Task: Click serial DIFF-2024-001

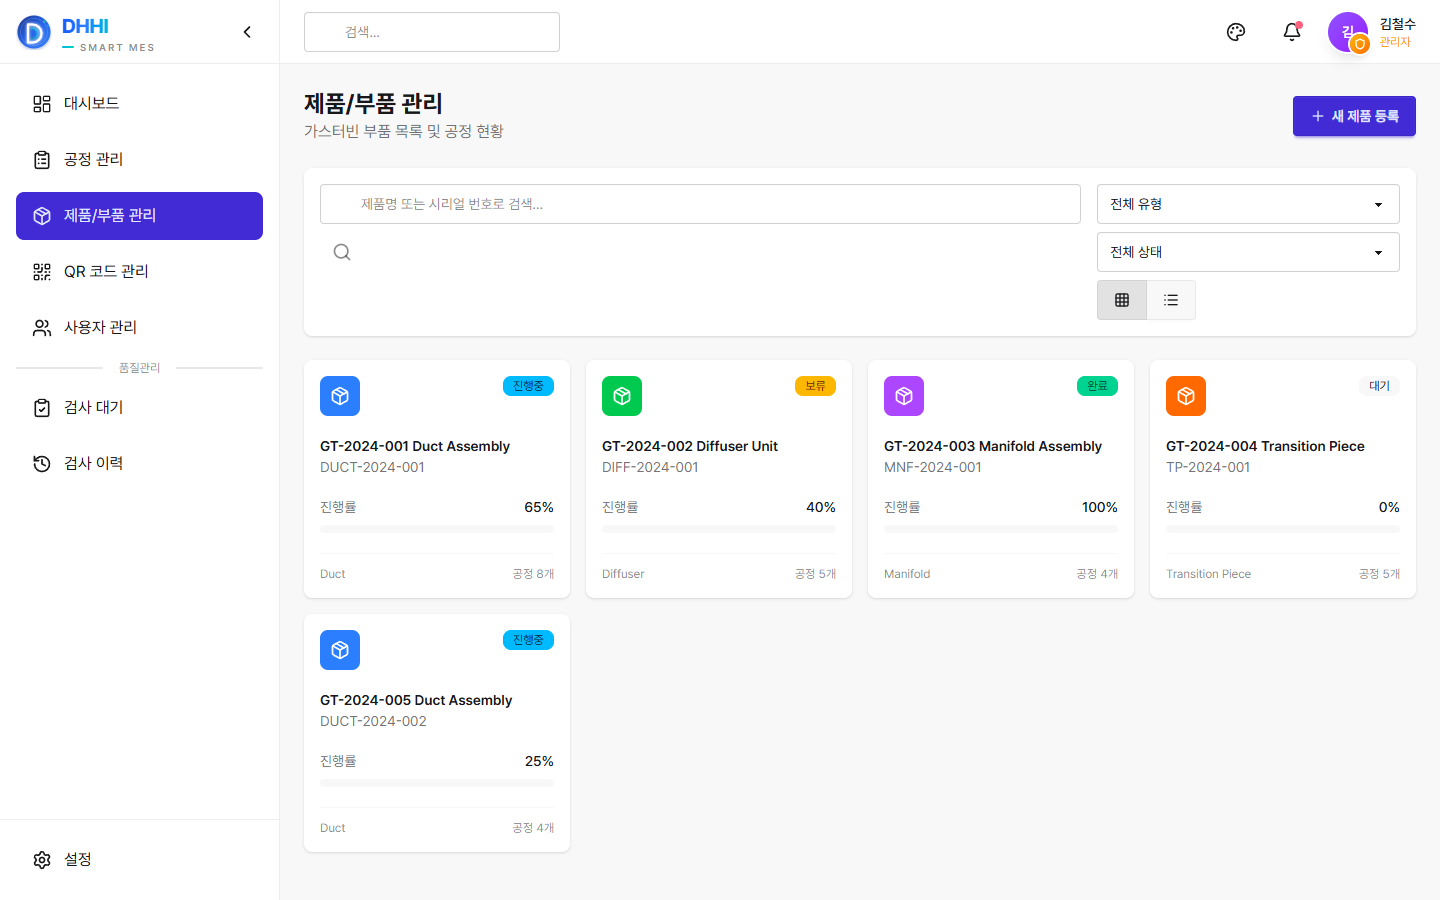Action: (x=650, y=467)
